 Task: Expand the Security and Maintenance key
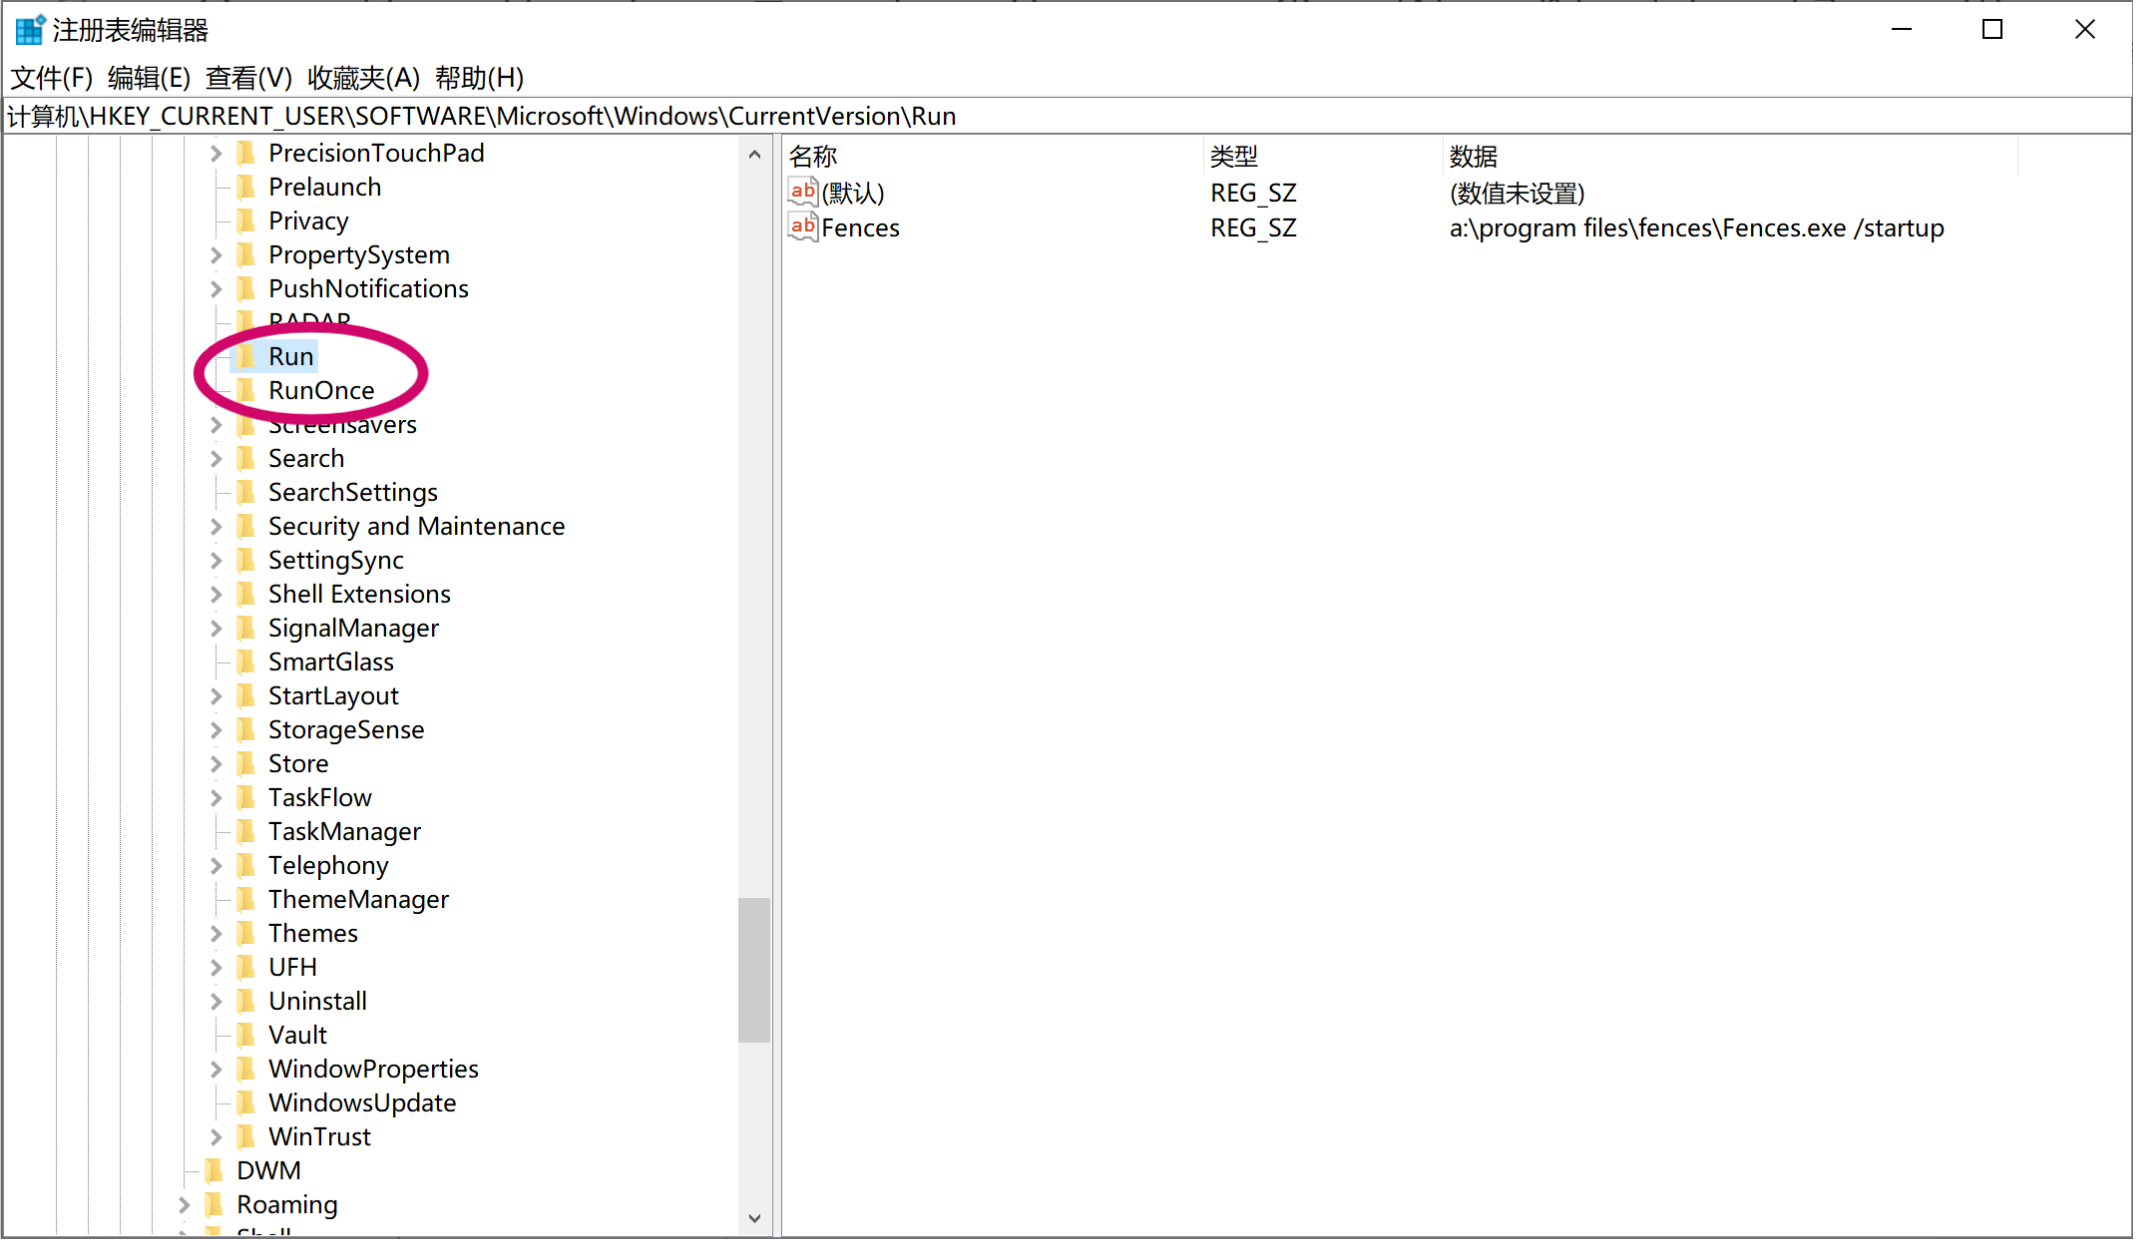(216, 525)
